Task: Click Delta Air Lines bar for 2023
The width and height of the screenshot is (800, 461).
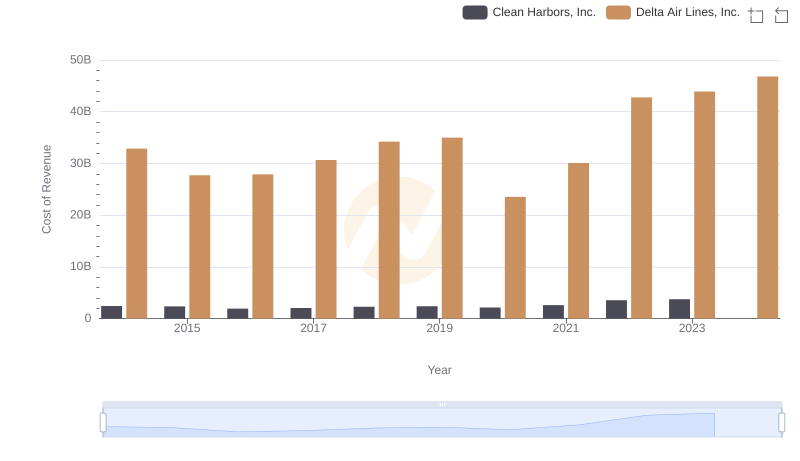Action: (x=705, y=205)
